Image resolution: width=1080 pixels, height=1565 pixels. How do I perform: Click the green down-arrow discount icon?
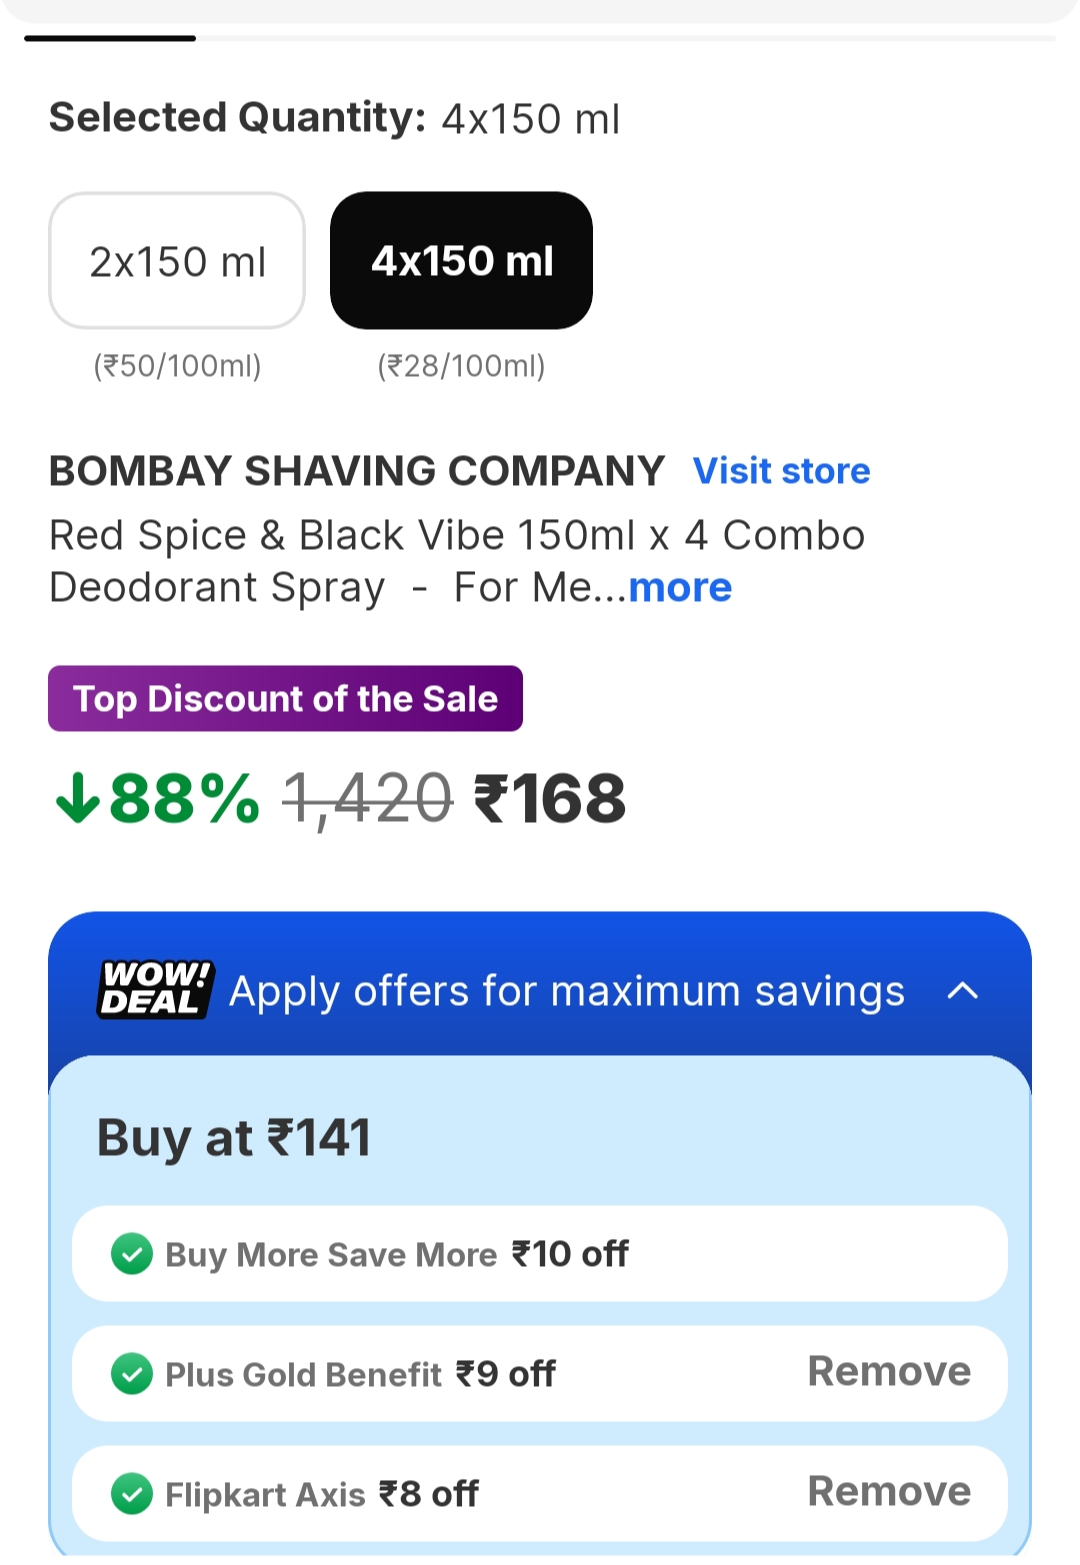77,799
